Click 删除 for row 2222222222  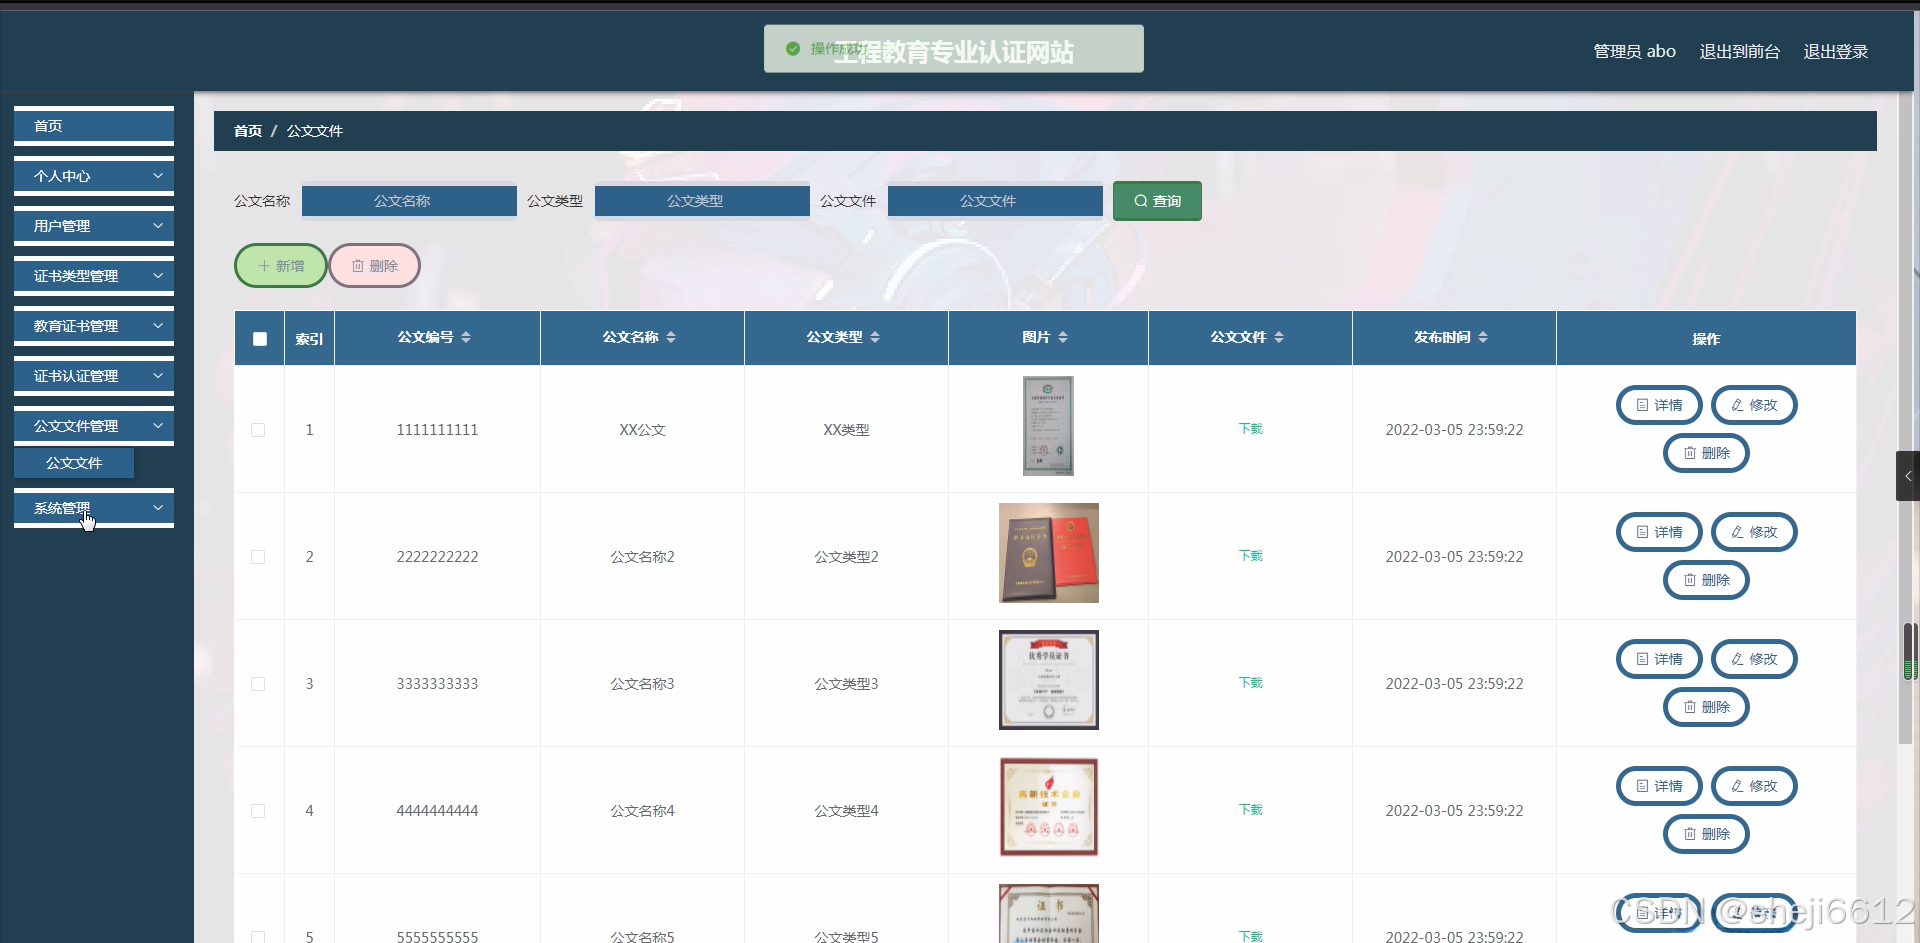1706,580
